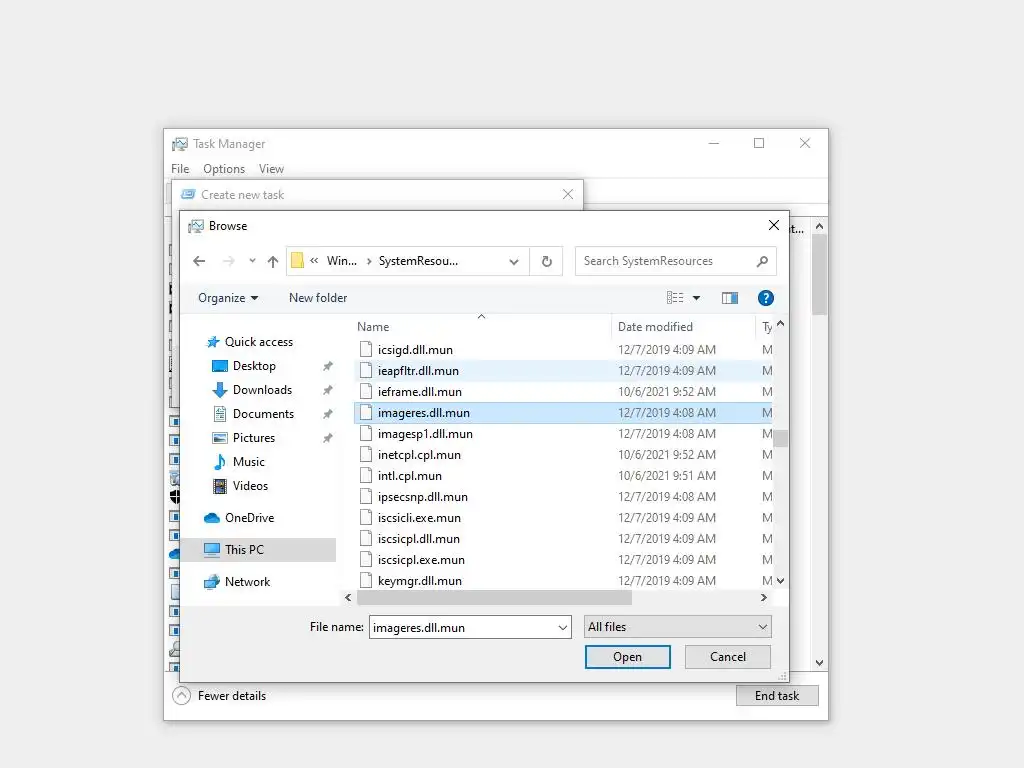Click the up-one-level arrow in Browse
The image size is (1024, 768).
273,261
